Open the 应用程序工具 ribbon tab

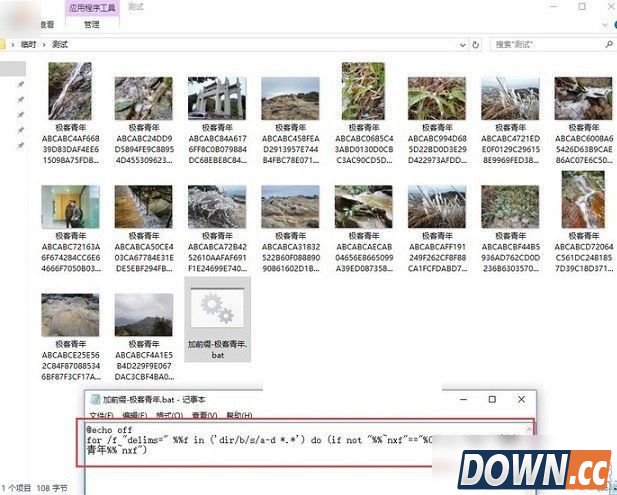92,8
